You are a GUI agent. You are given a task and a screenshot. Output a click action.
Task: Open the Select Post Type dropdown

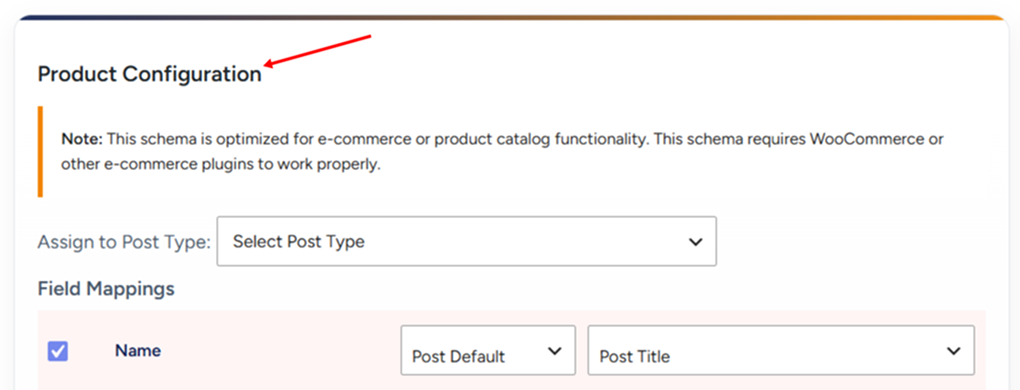coord(466,241)
